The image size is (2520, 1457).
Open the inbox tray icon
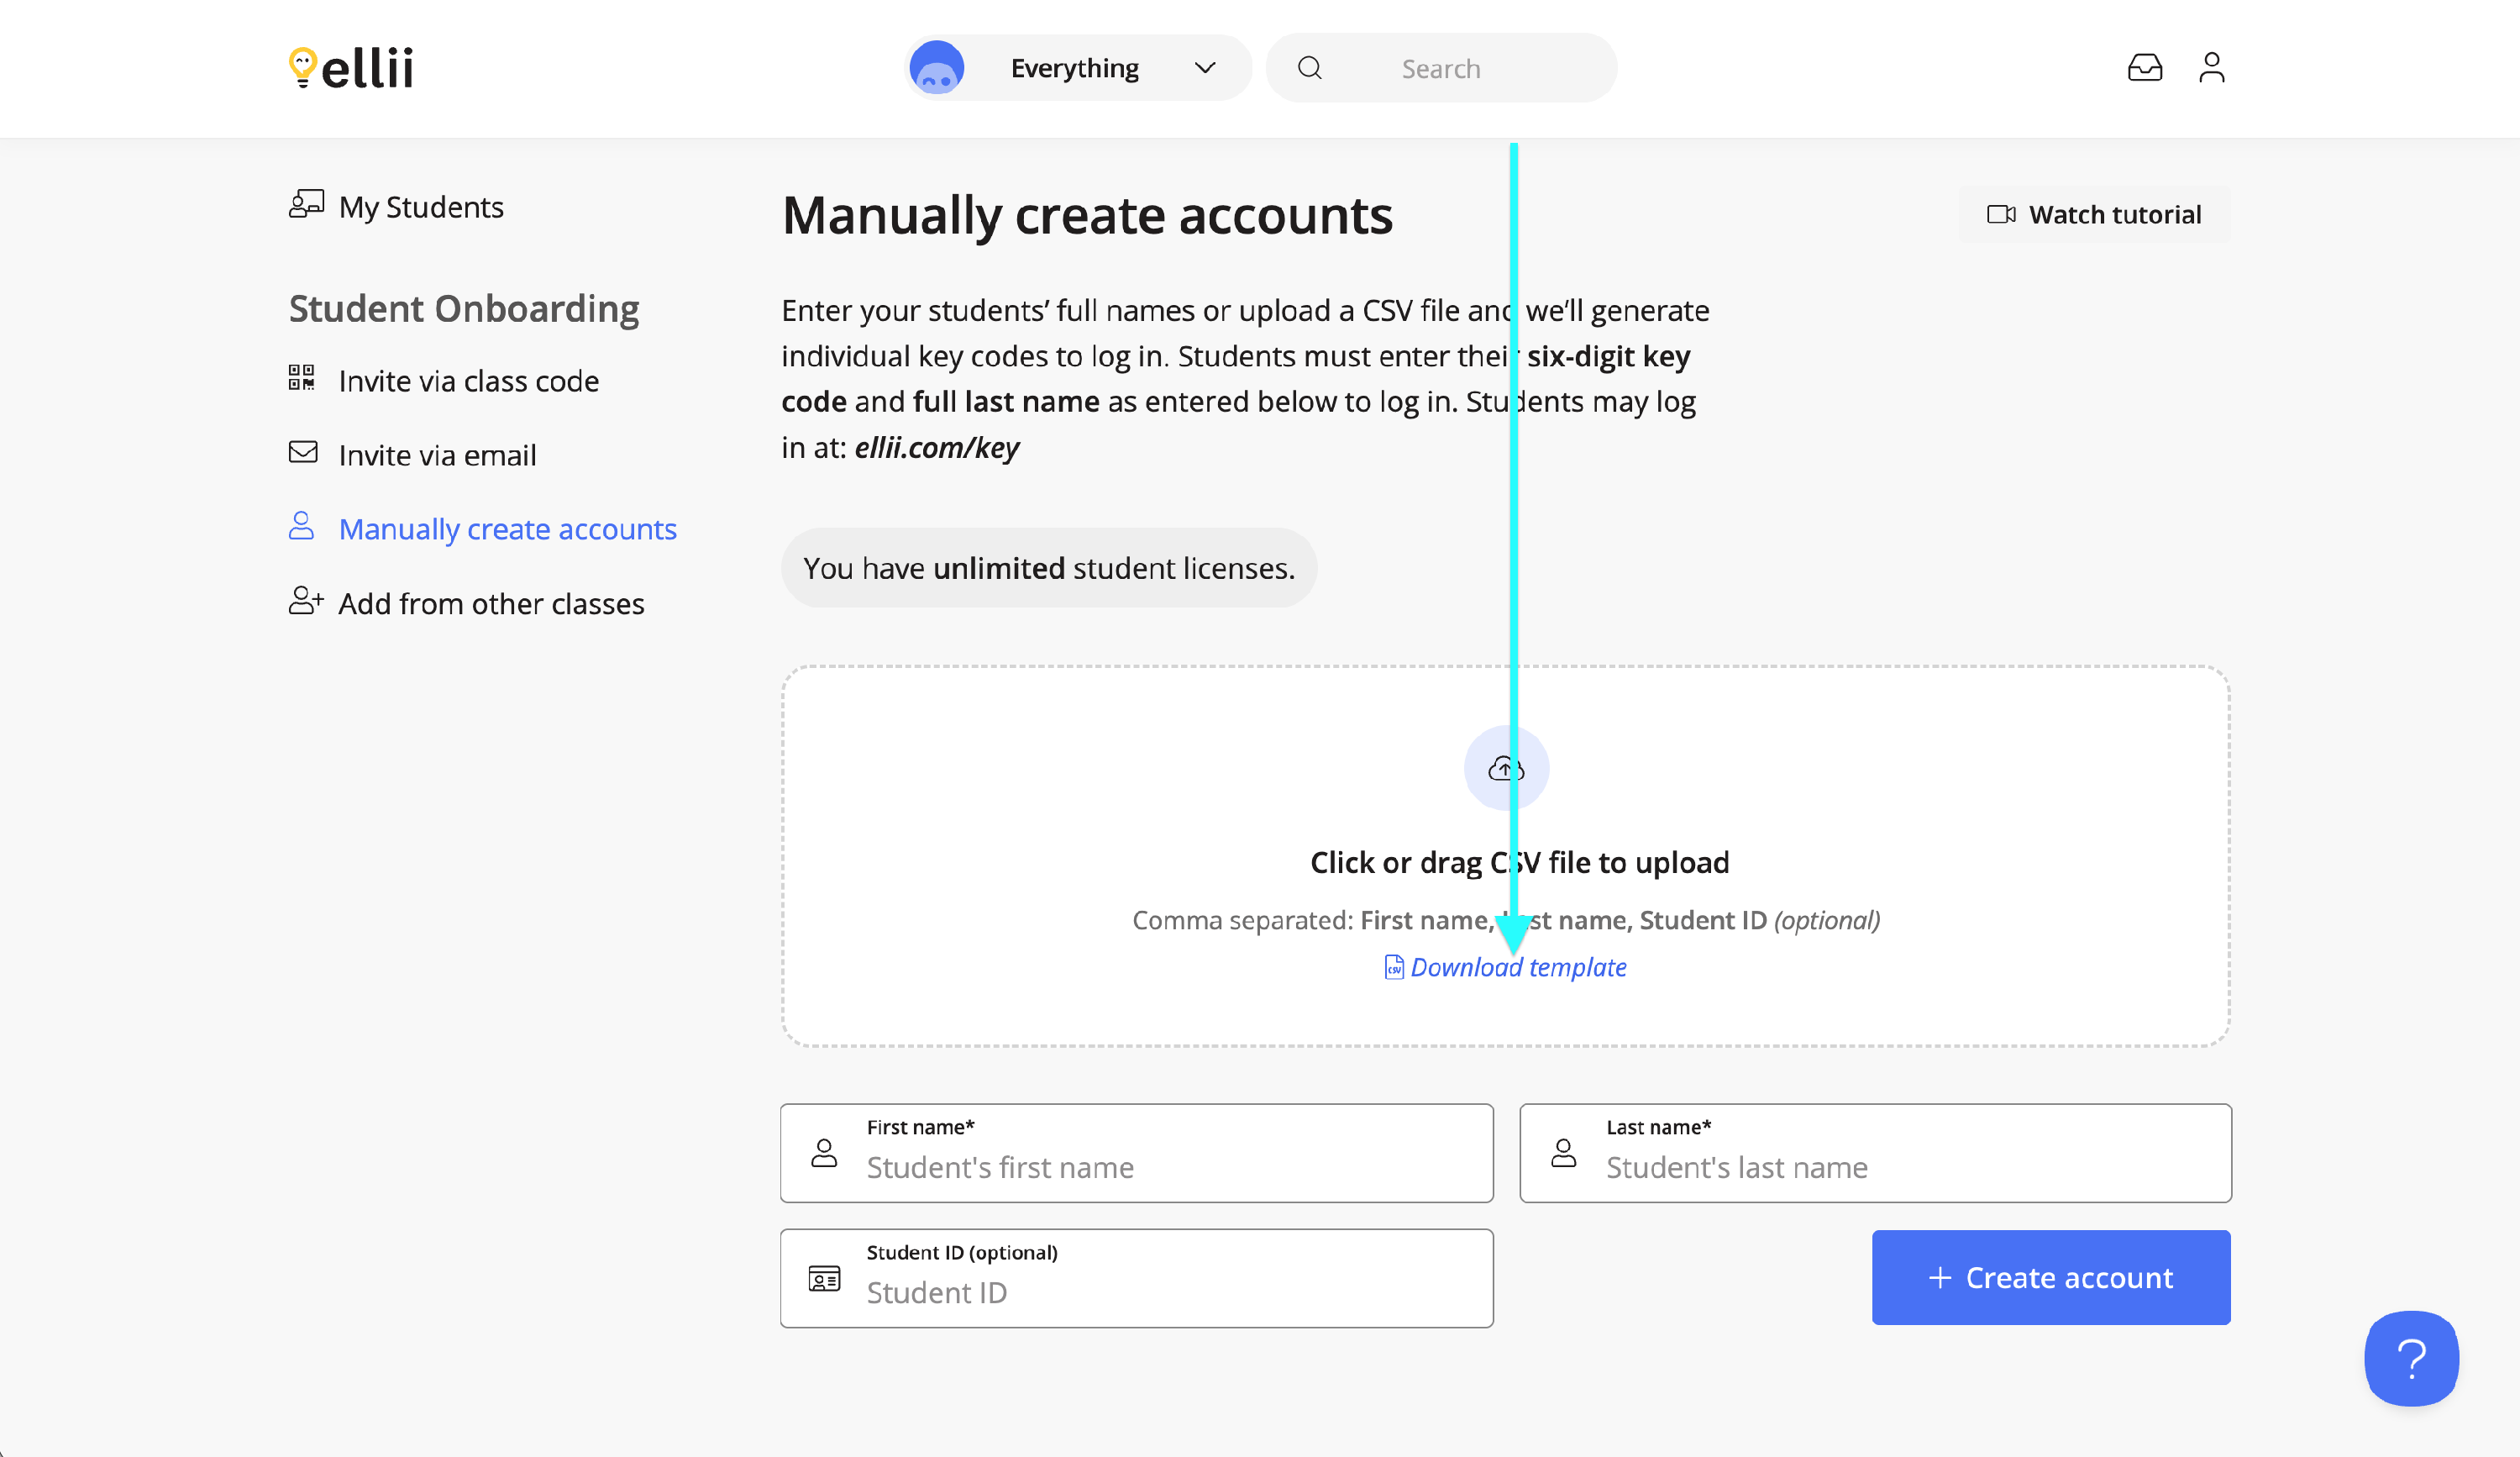(2144, 68)
